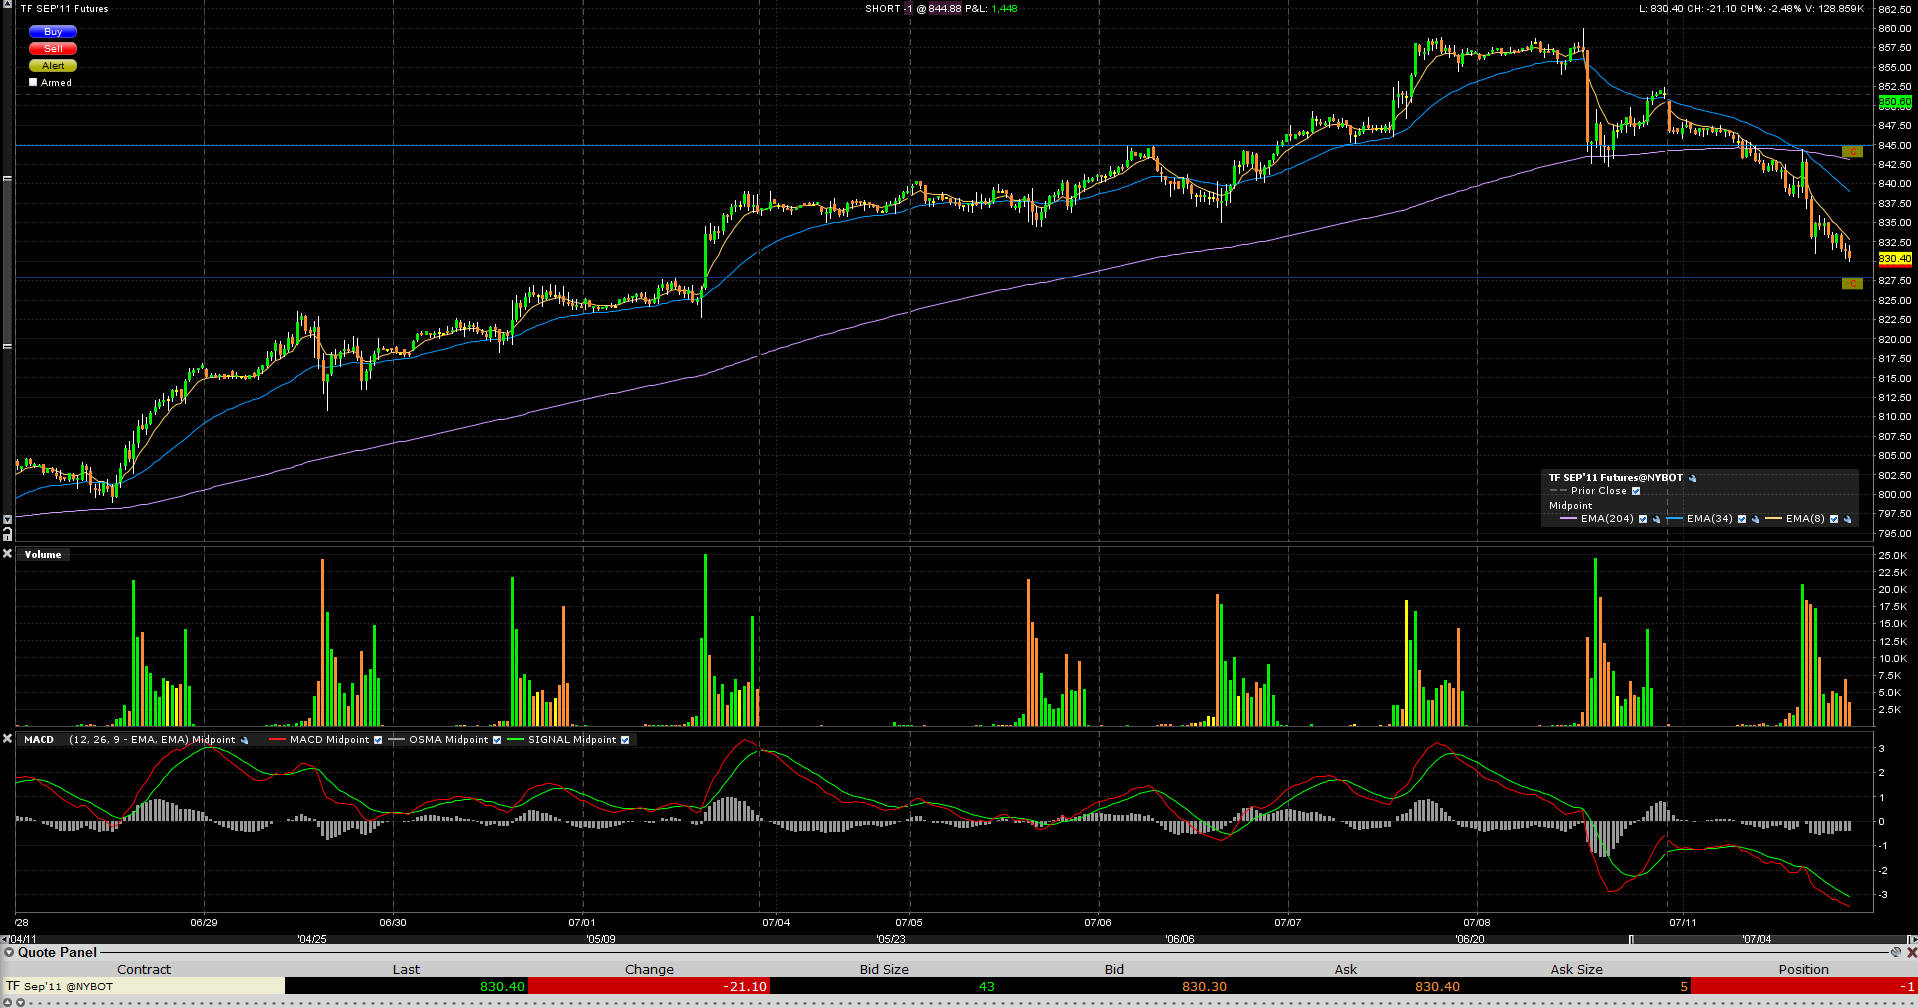Toggle OSMA Midpoint histogram checkbox
Viewport: 1918px width, 1008px height.
(497, 740)
